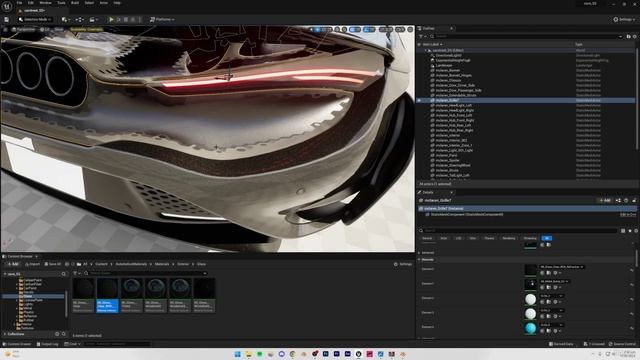
Task: Open the Perspective view mode dropdown
Action: point(24,29)
